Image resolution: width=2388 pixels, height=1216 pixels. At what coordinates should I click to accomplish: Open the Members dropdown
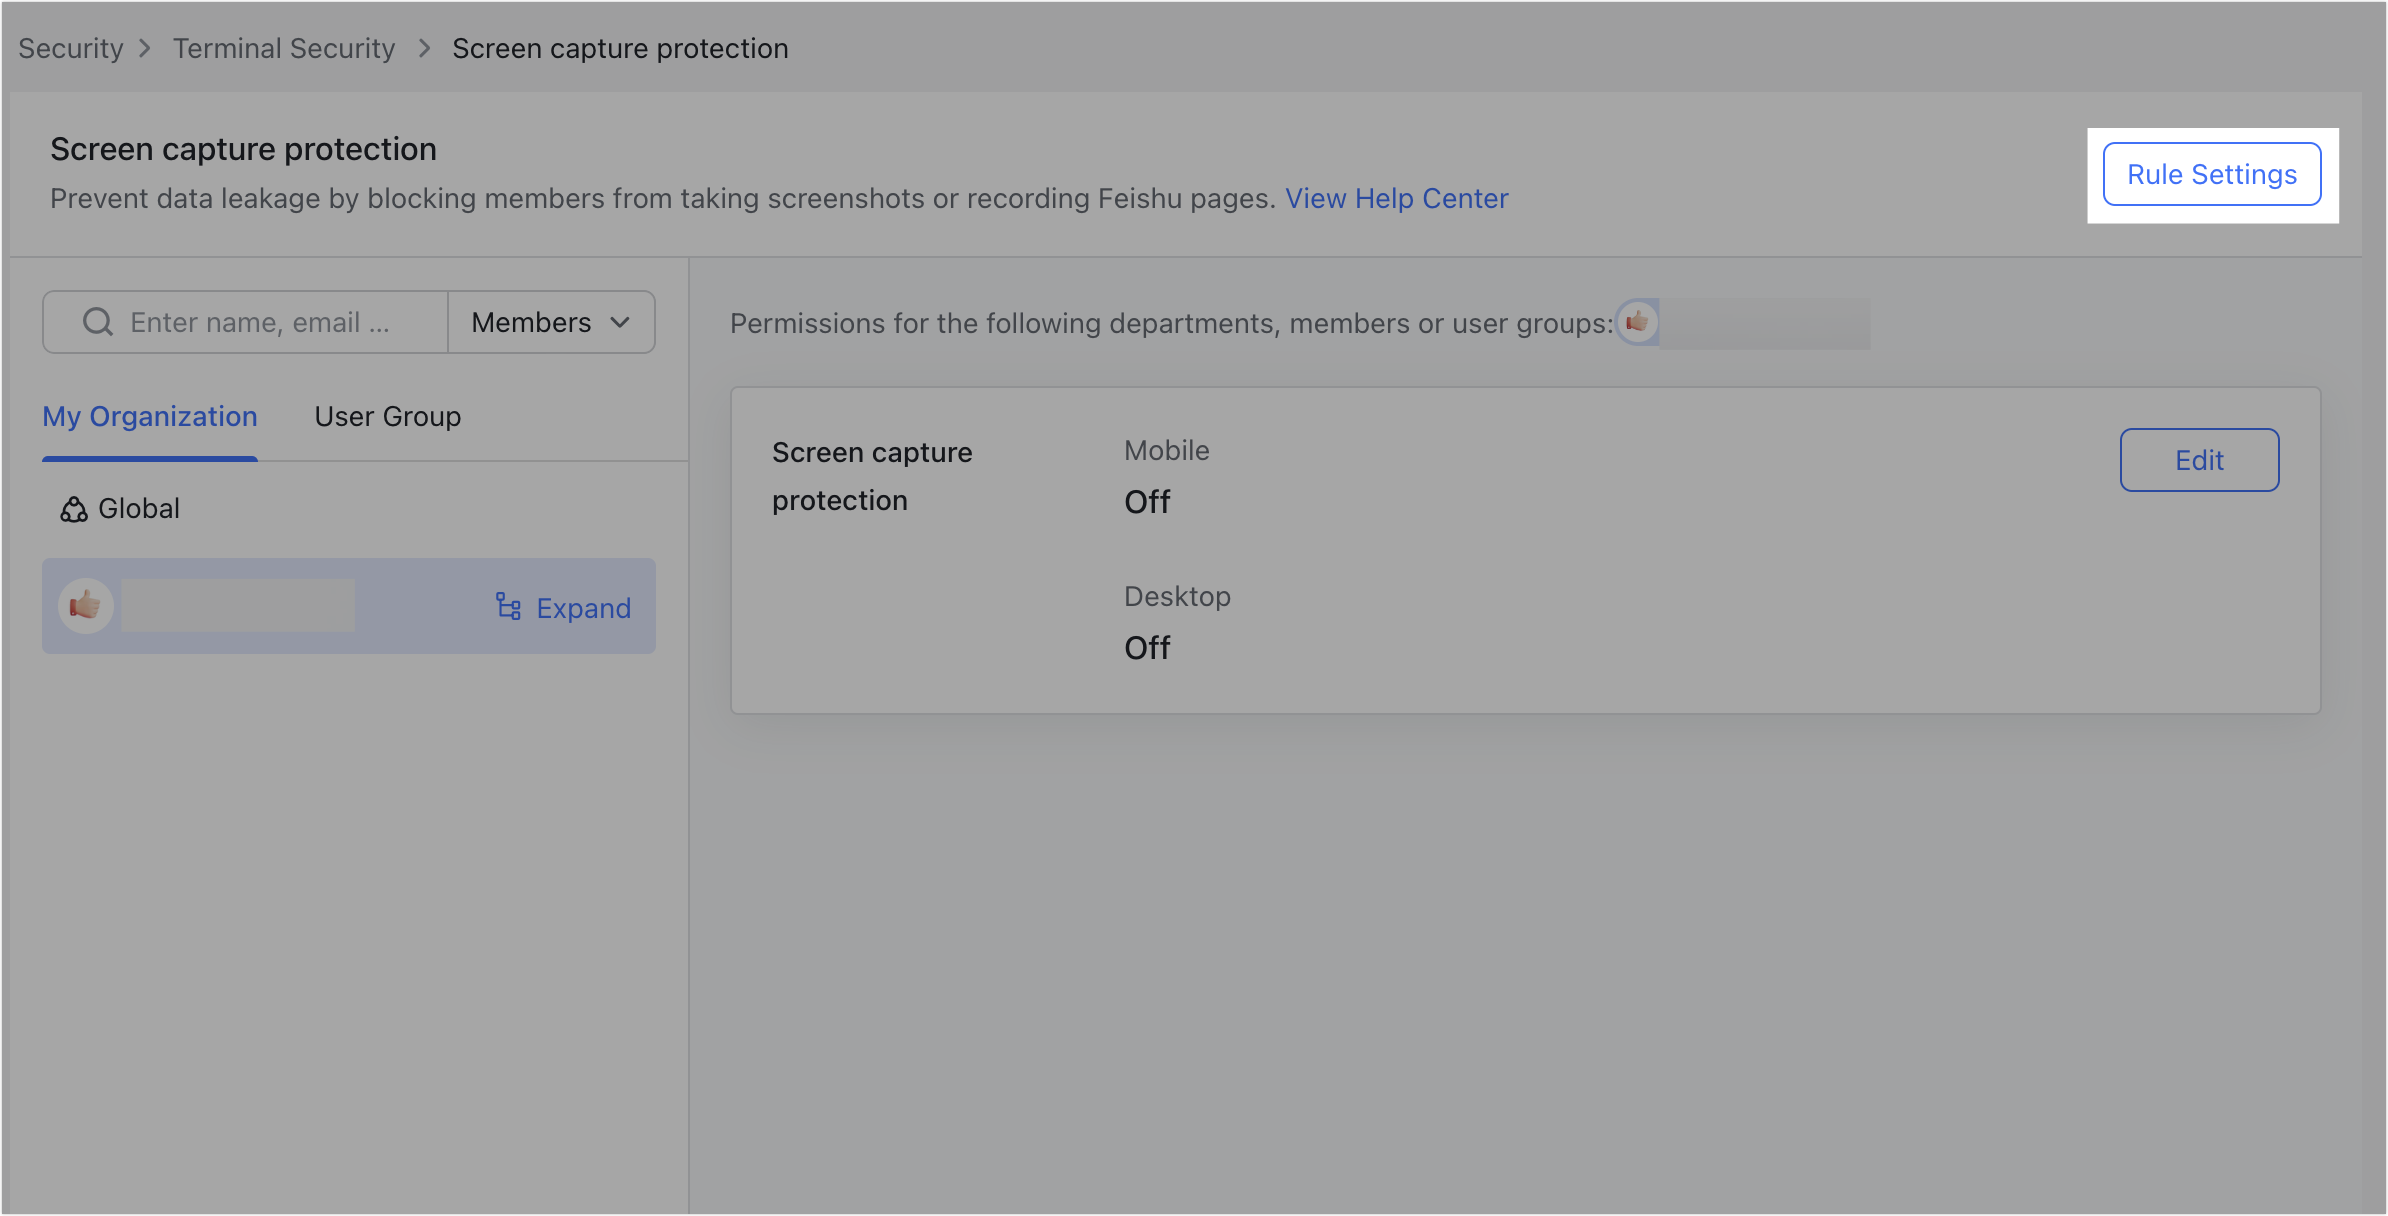pos(551,322)
